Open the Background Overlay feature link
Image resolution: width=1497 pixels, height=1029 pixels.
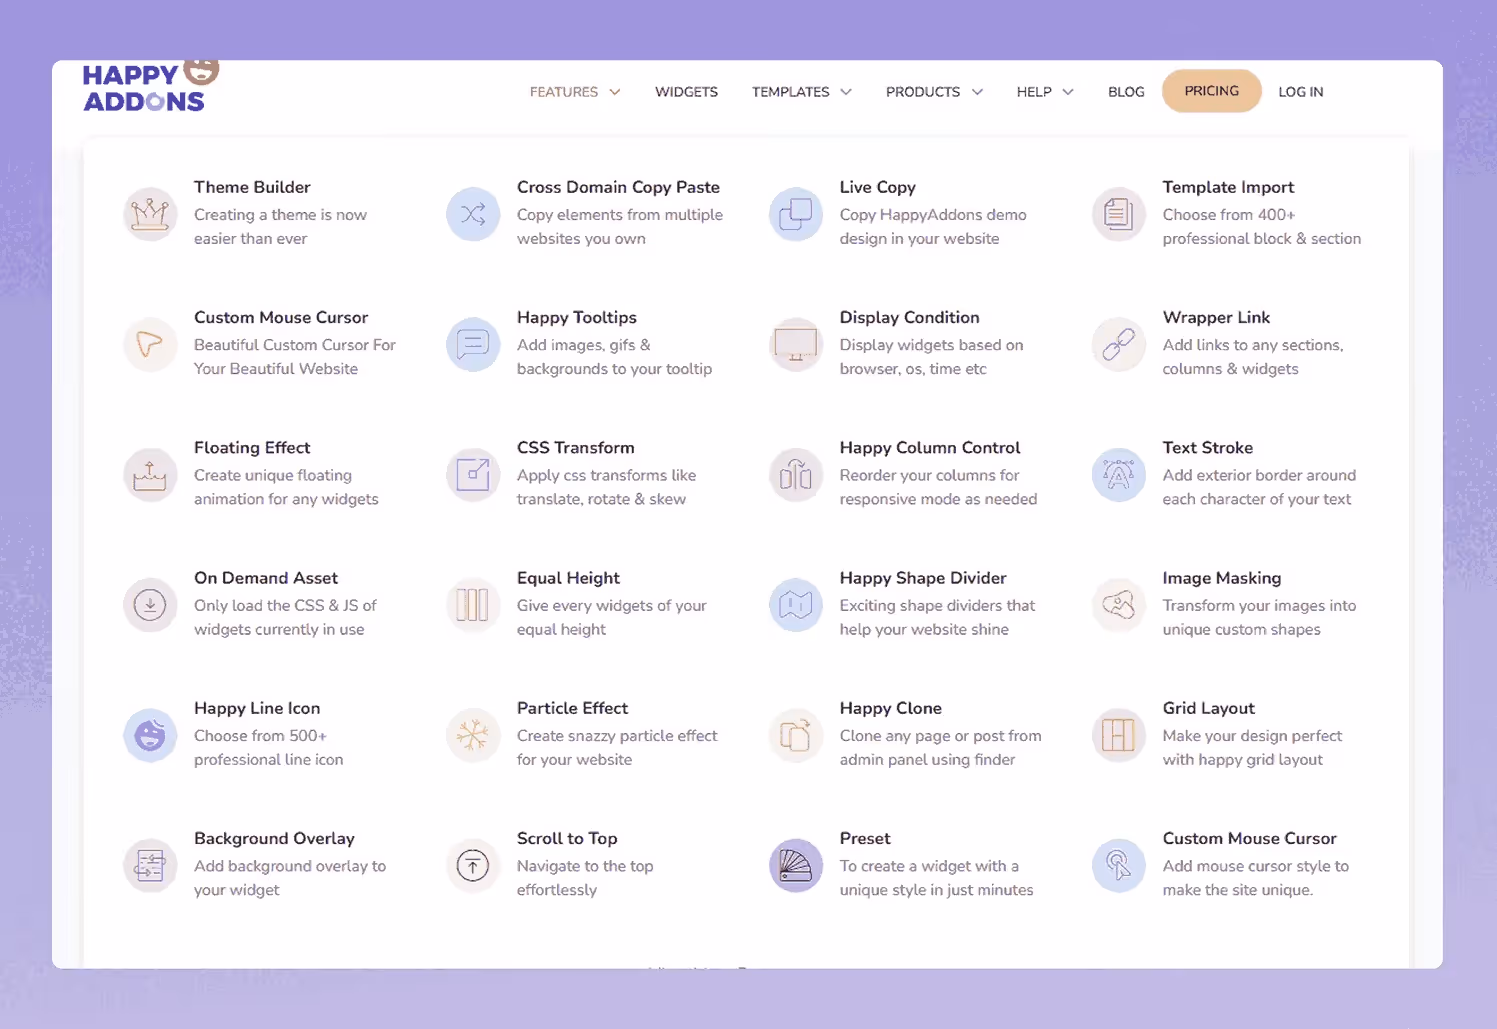tap(274, 838)
